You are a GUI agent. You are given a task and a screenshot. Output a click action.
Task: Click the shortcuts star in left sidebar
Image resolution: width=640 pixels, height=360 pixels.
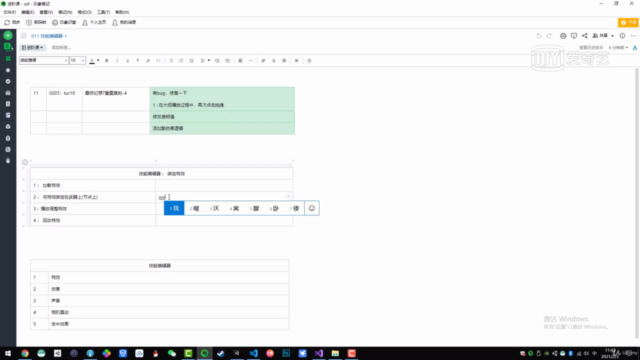pos(8,70)
